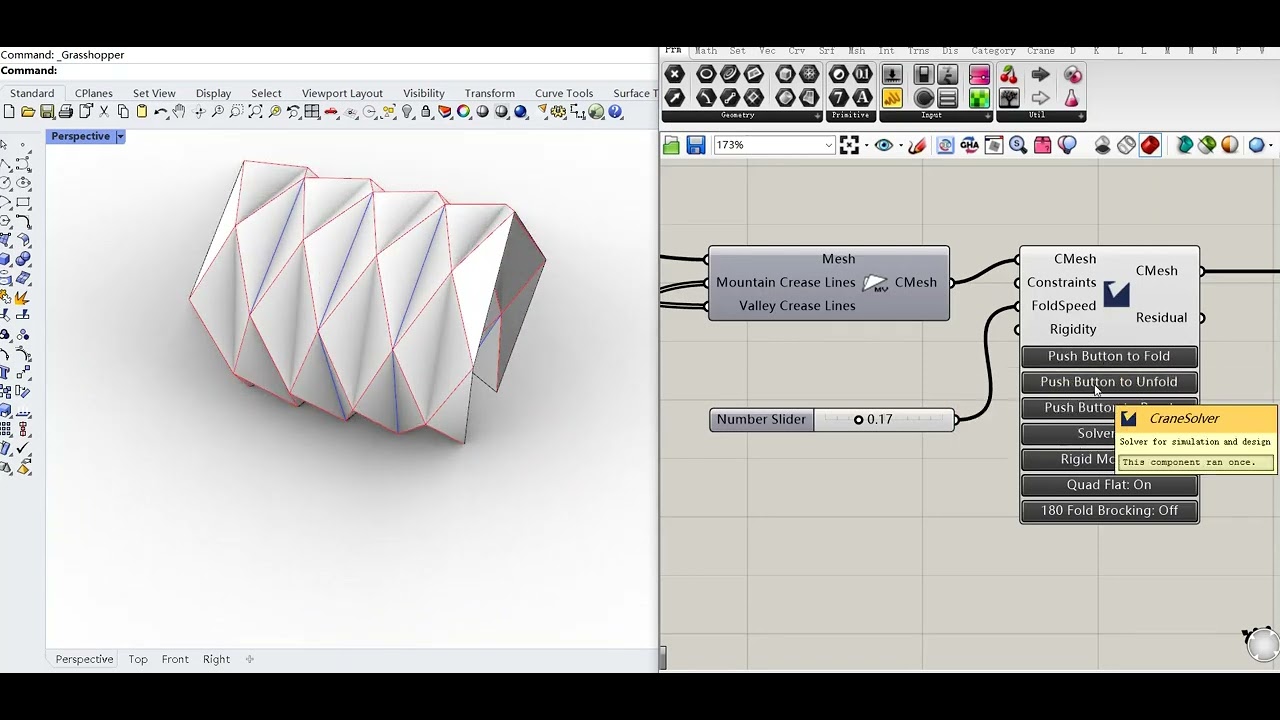
Task: Click the Integer '7' primitive icon
Action: (x=839, y=98)
